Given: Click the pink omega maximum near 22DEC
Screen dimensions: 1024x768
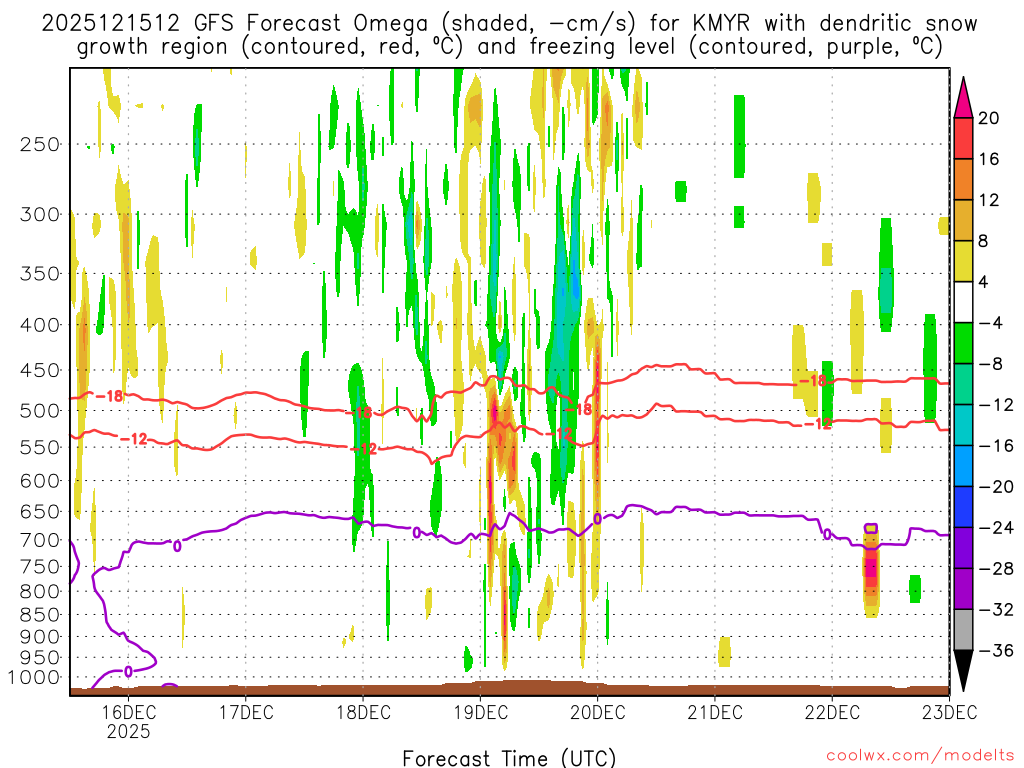Looking at the screenshot, I should pos(871,566).
